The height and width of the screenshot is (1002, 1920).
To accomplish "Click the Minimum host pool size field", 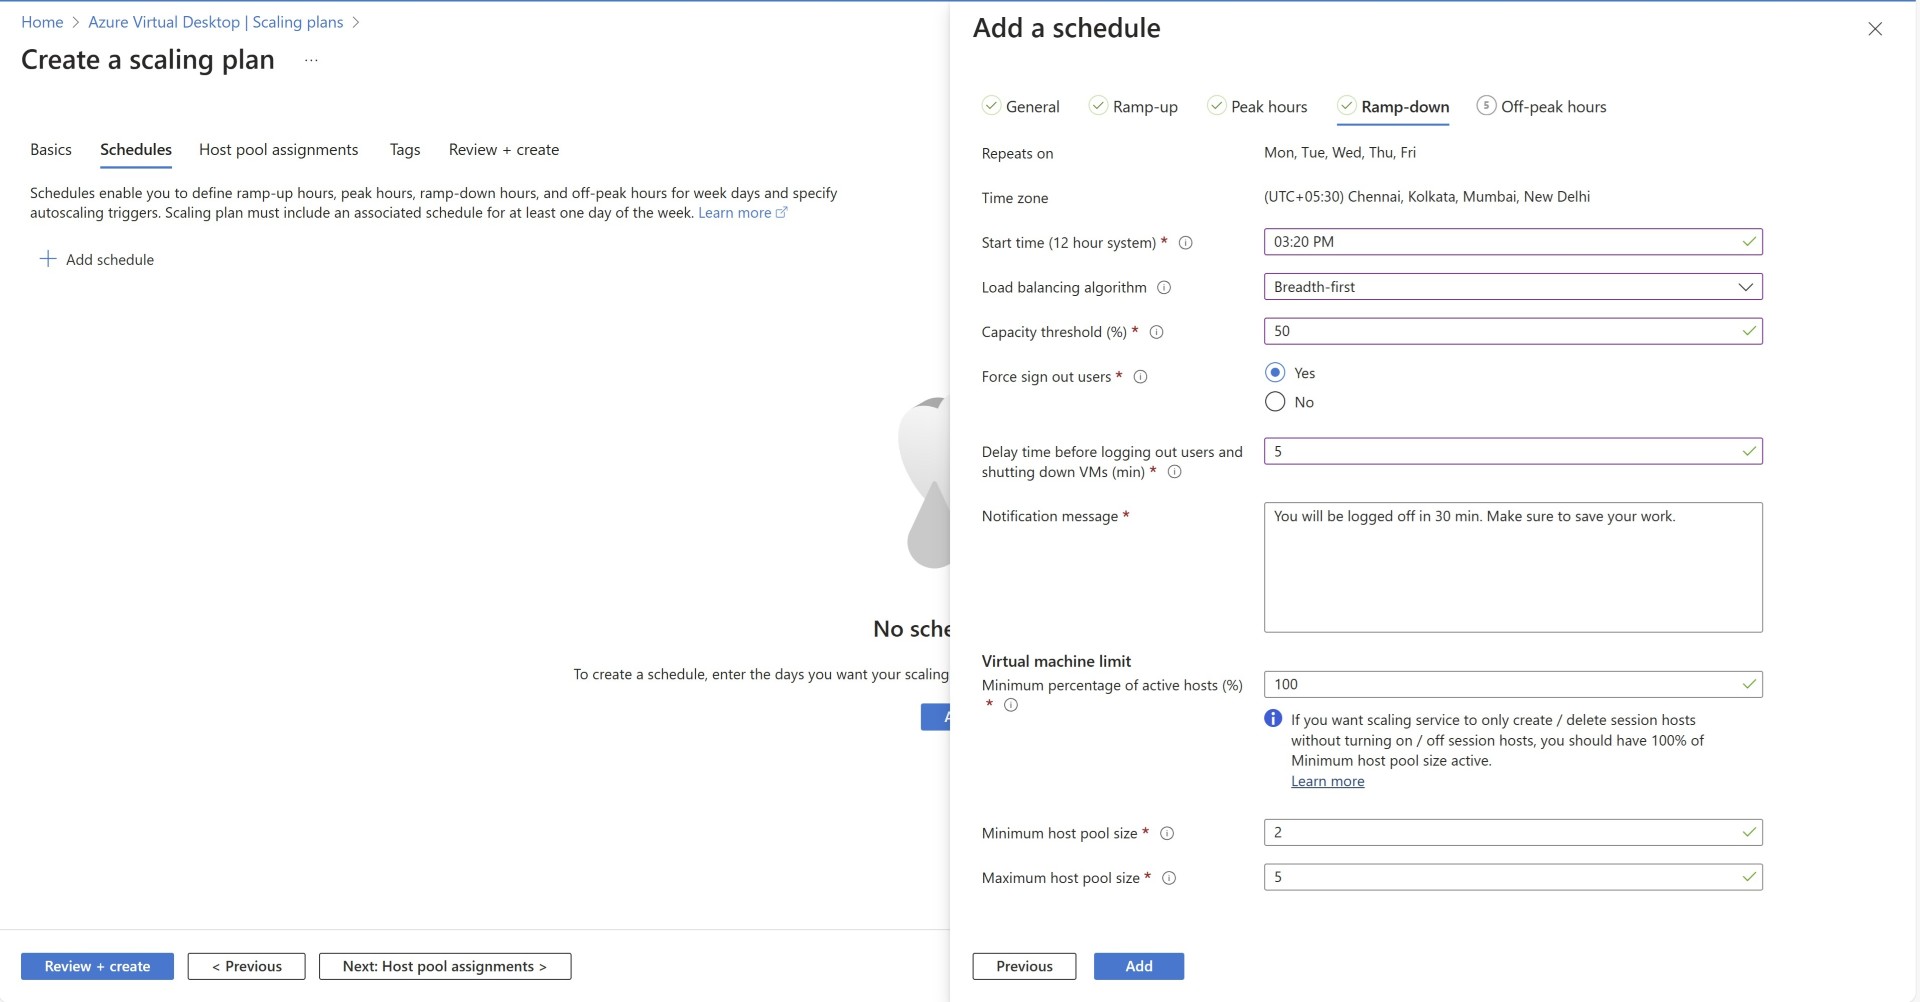I will [1513, 832].
